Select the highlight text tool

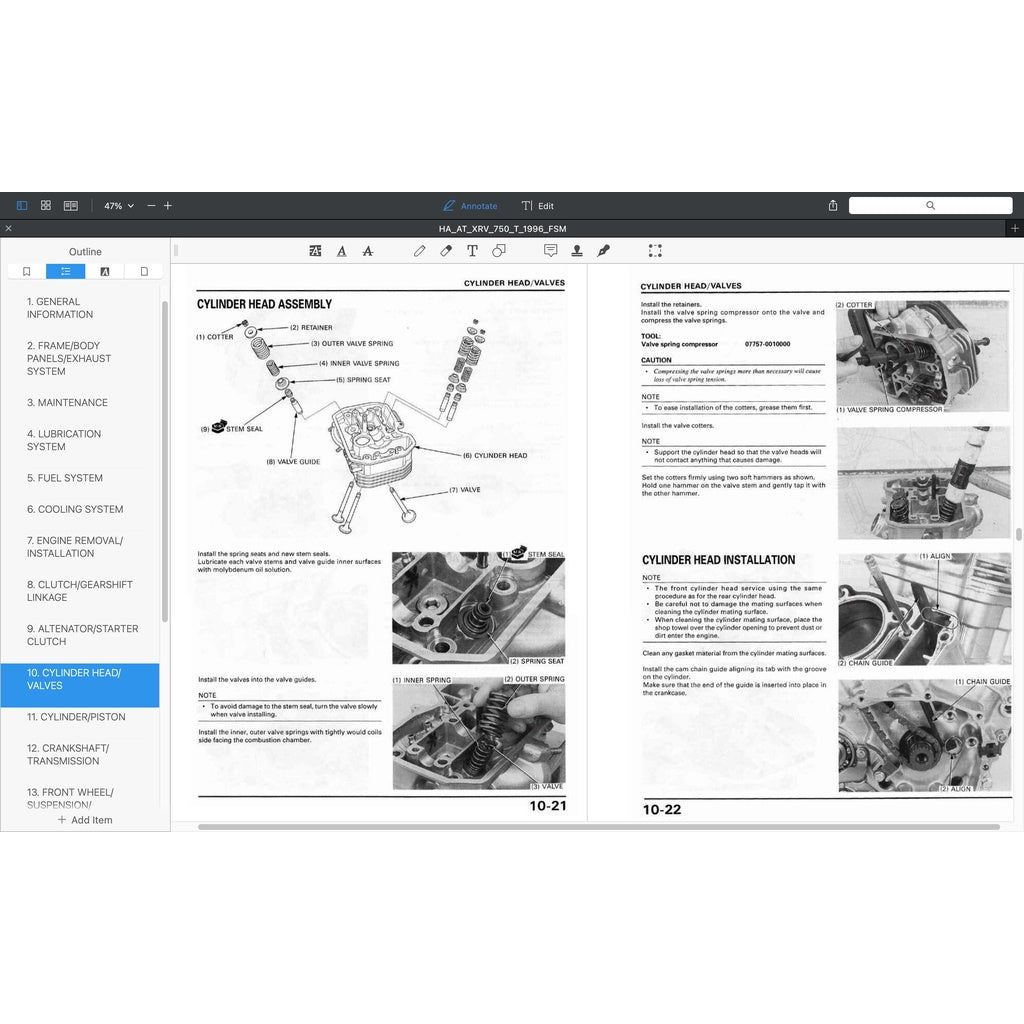pos(316,251)
